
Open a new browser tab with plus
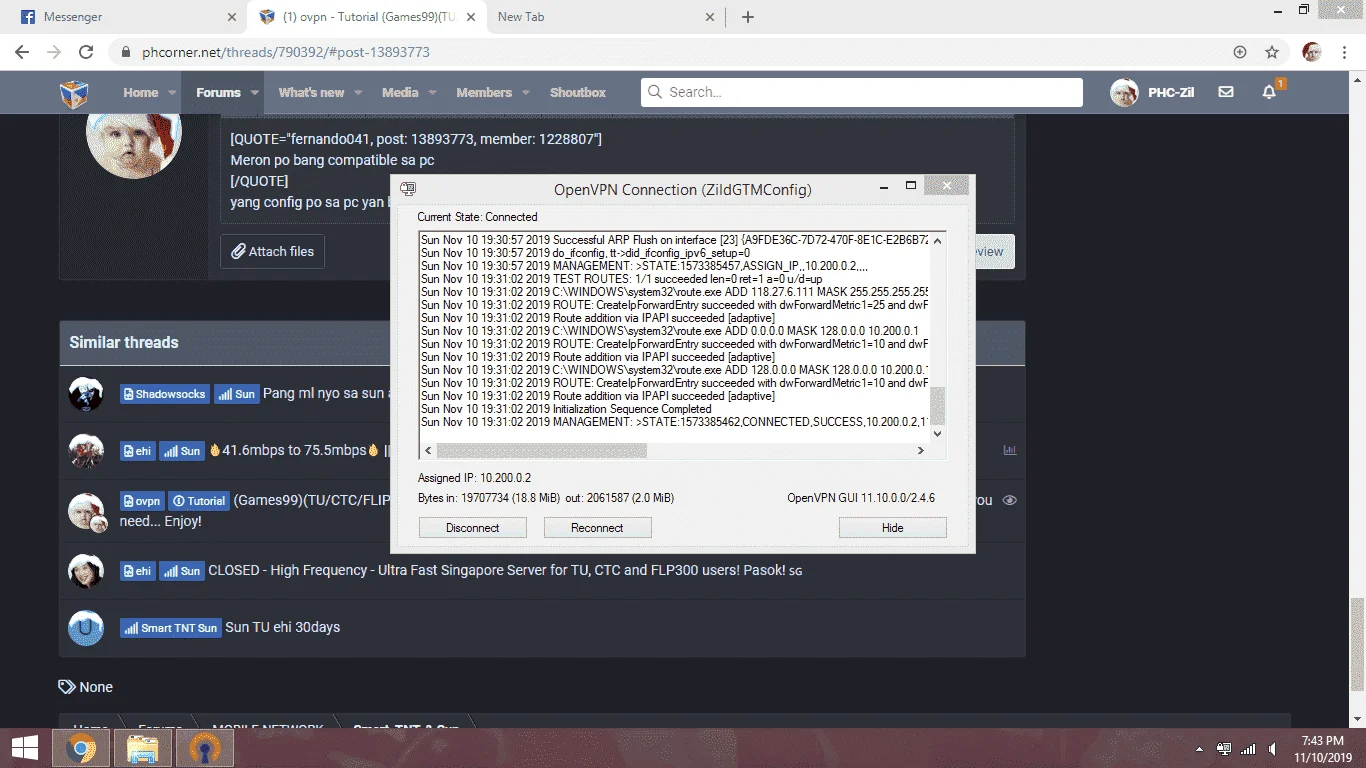point(748,17)
